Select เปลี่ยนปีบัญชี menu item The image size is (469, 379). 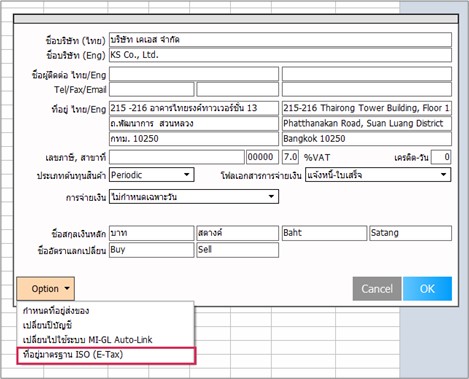[106, 325]
